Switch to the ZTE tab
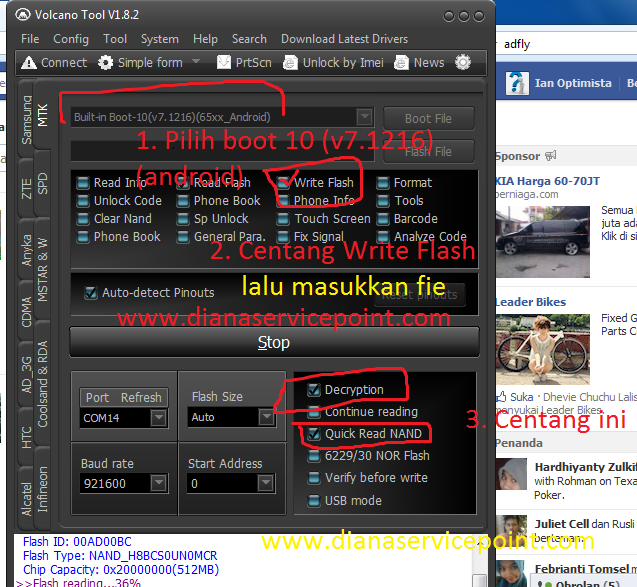This screenshot has height=587, width=637. [x=26, y=188]
